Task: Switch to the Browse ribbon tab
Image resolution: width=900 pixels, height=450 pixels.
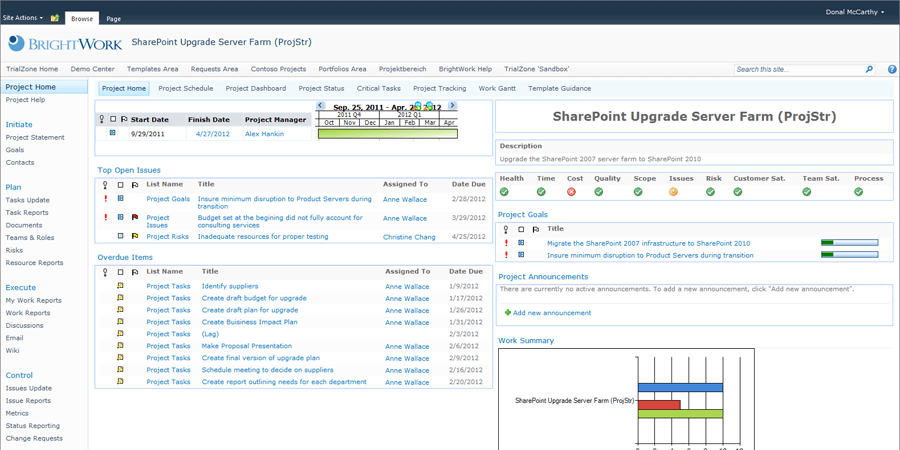Action: pos(82,19)
